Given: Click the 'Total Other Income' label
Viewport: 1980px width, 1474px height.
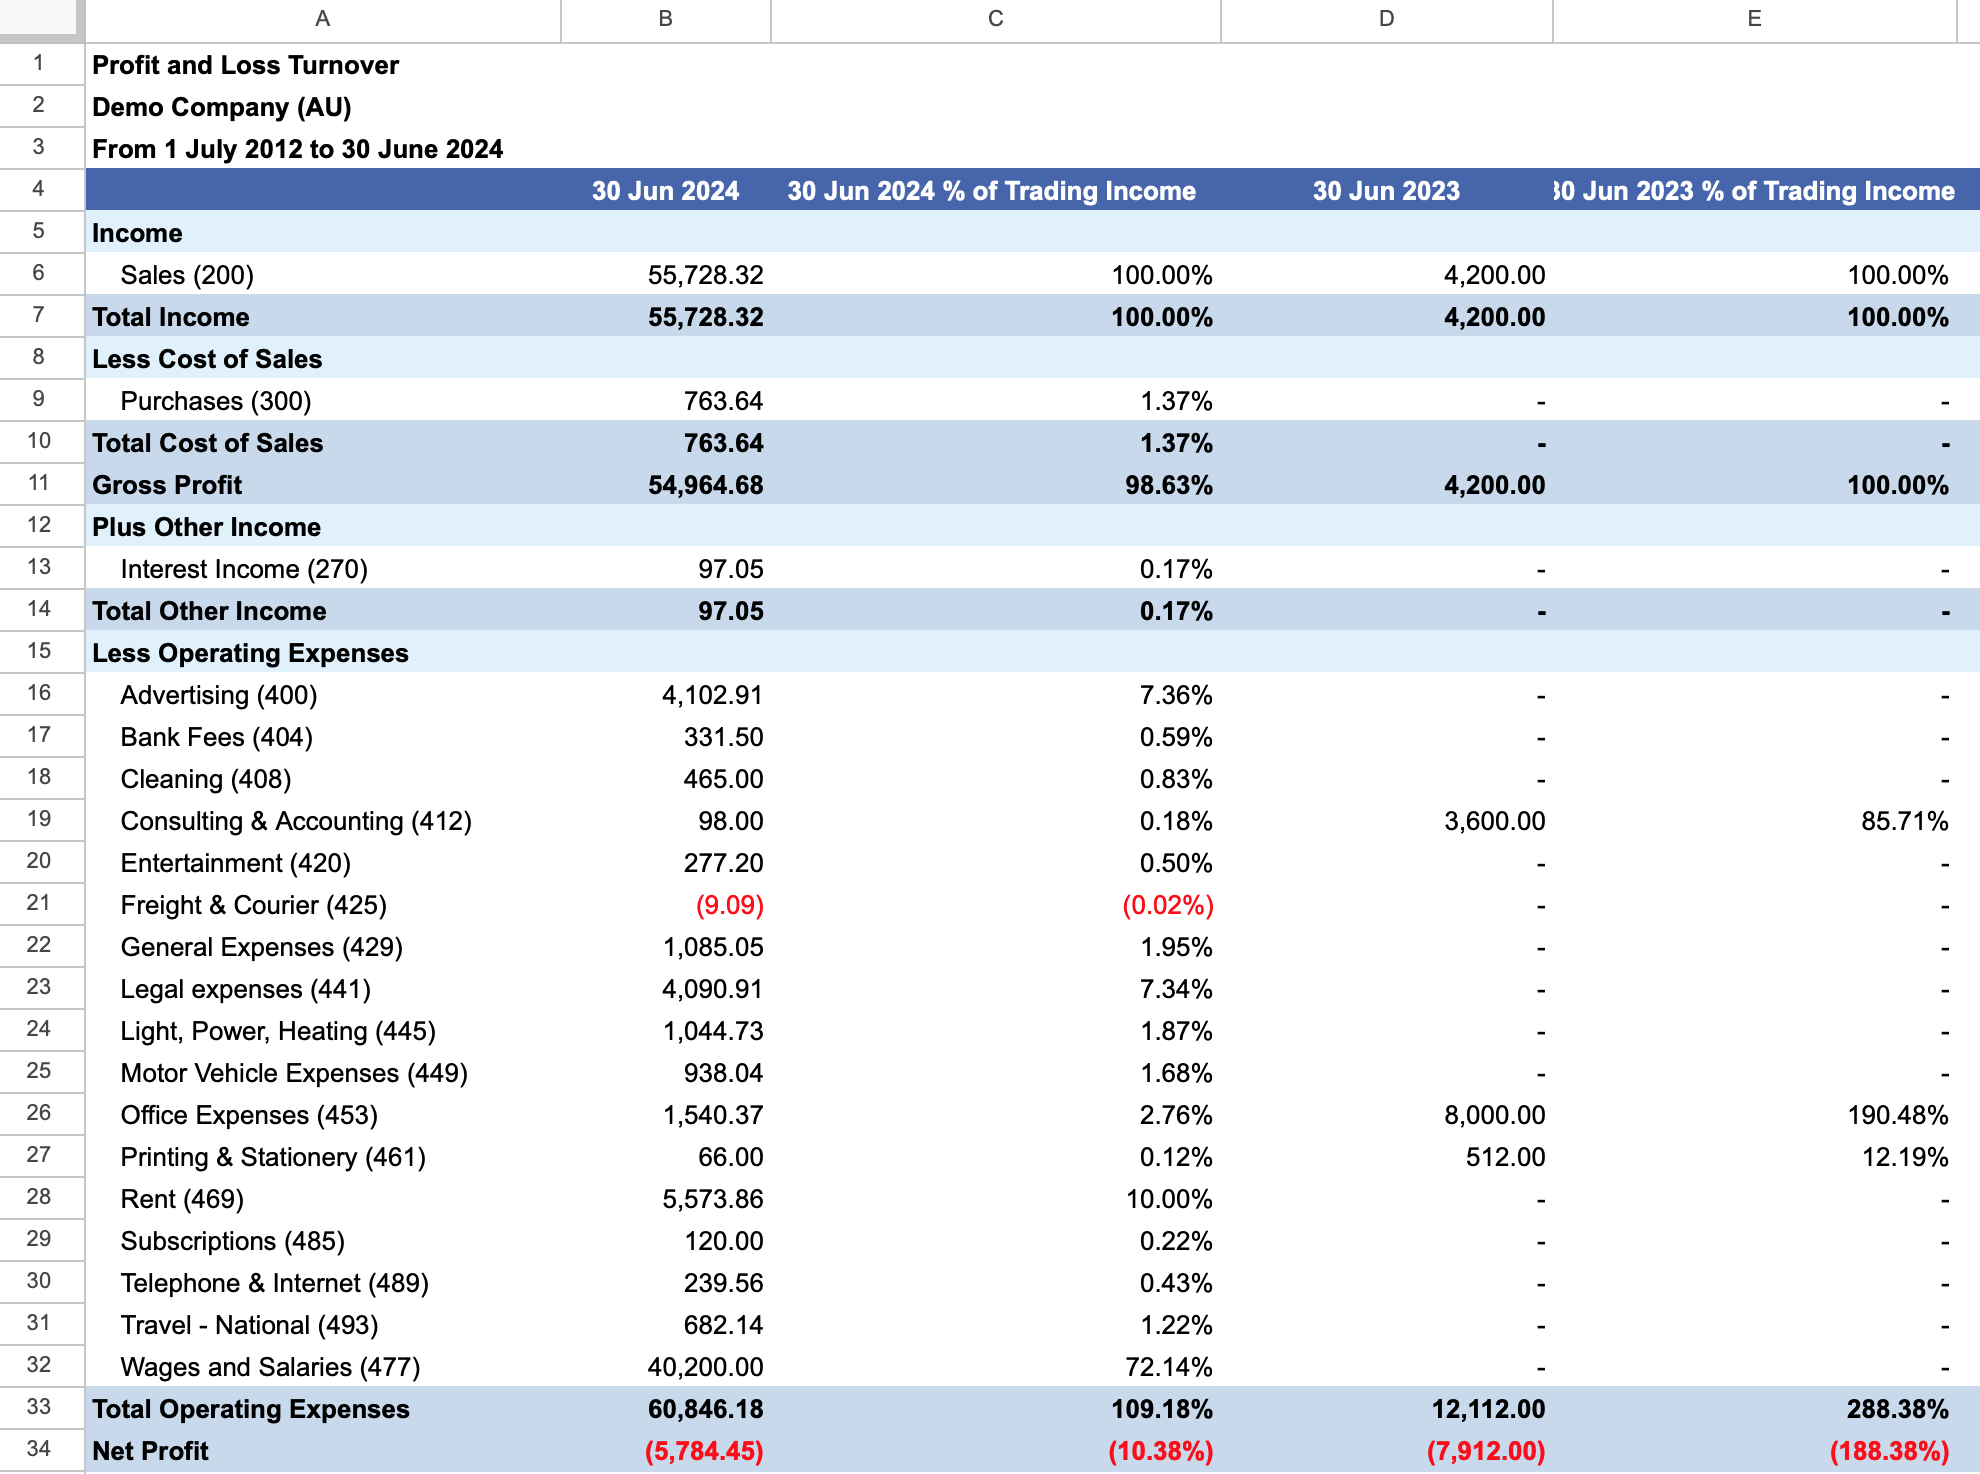Looking at the screenshot, I should 210,611.
